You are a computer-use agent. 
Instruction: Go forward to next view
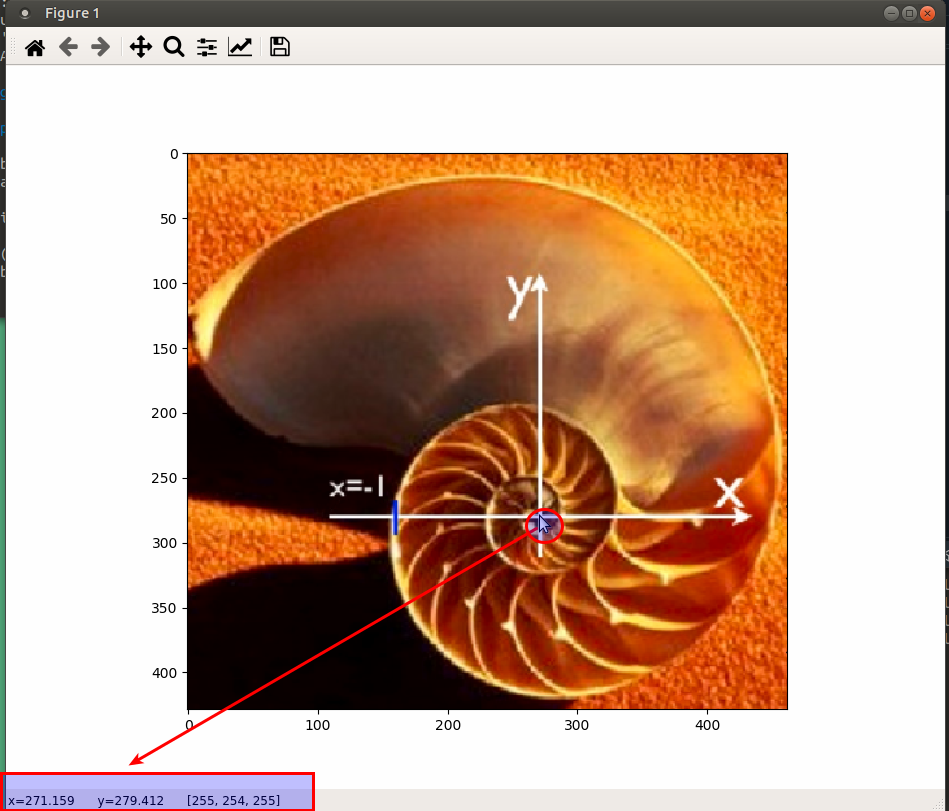point(100,47)
